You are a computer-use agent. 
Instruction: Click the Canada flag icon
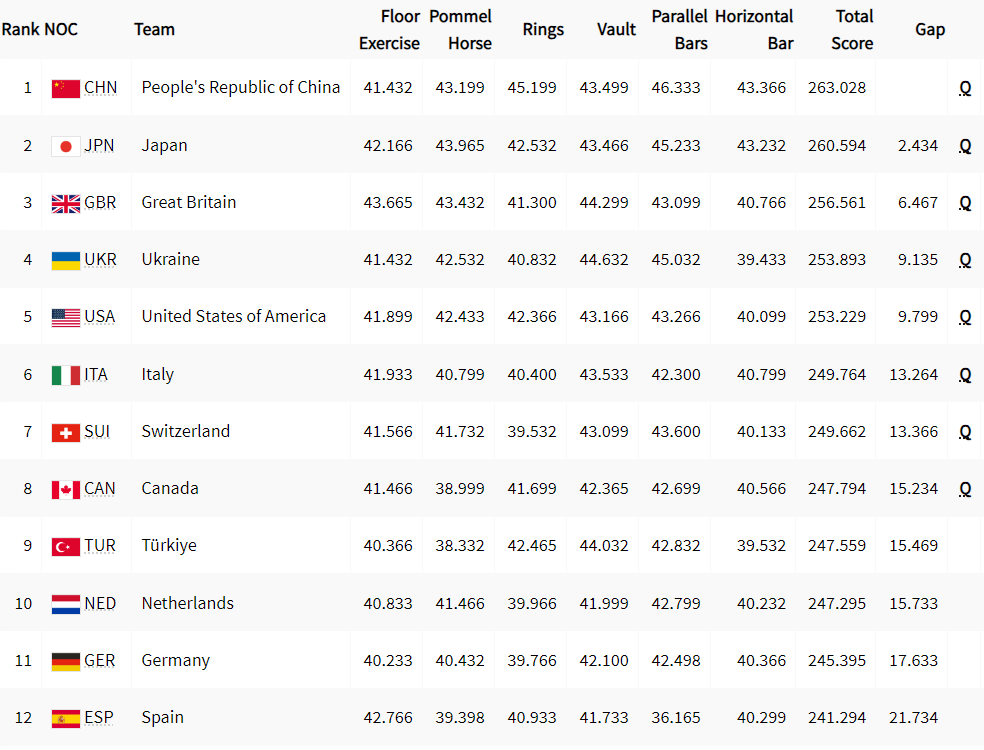point(66,490)
